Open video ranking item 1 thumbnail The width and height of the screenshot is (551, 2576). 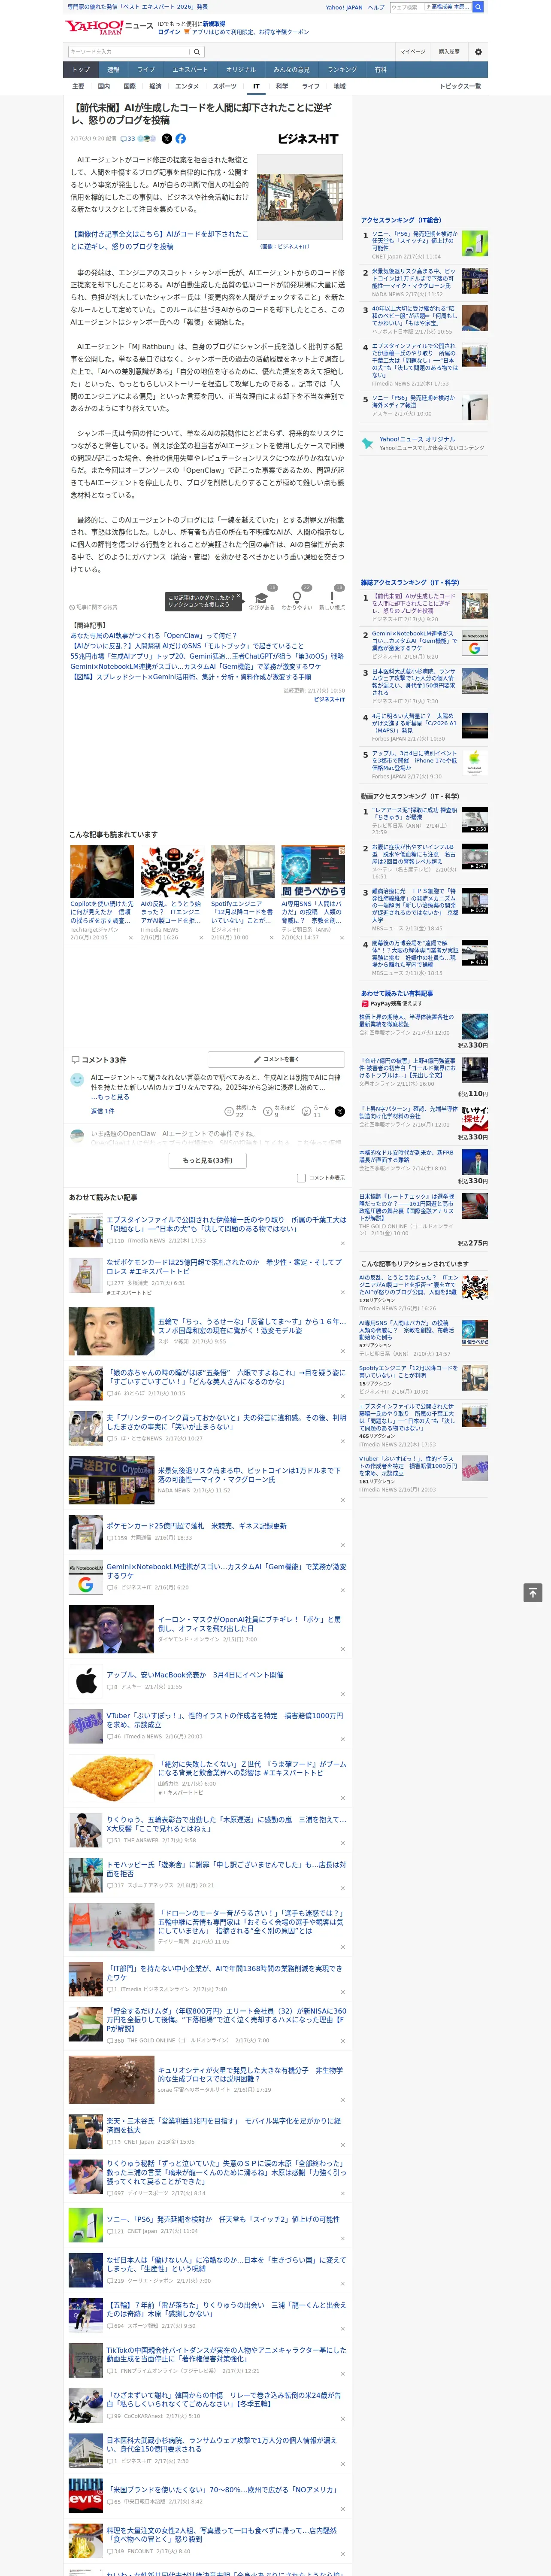475,819
